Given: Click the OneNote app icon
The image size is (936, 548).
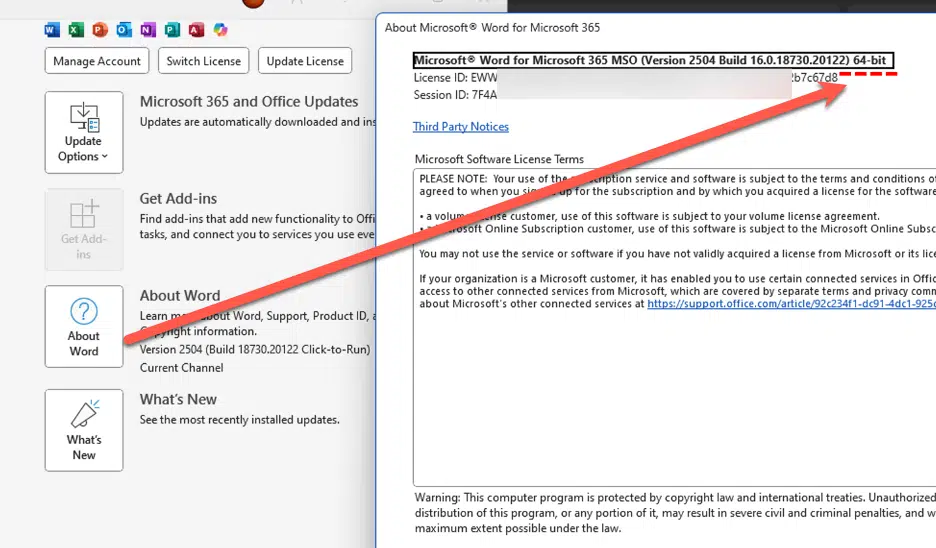Looking at the screenshot, I should pos(148,29).
